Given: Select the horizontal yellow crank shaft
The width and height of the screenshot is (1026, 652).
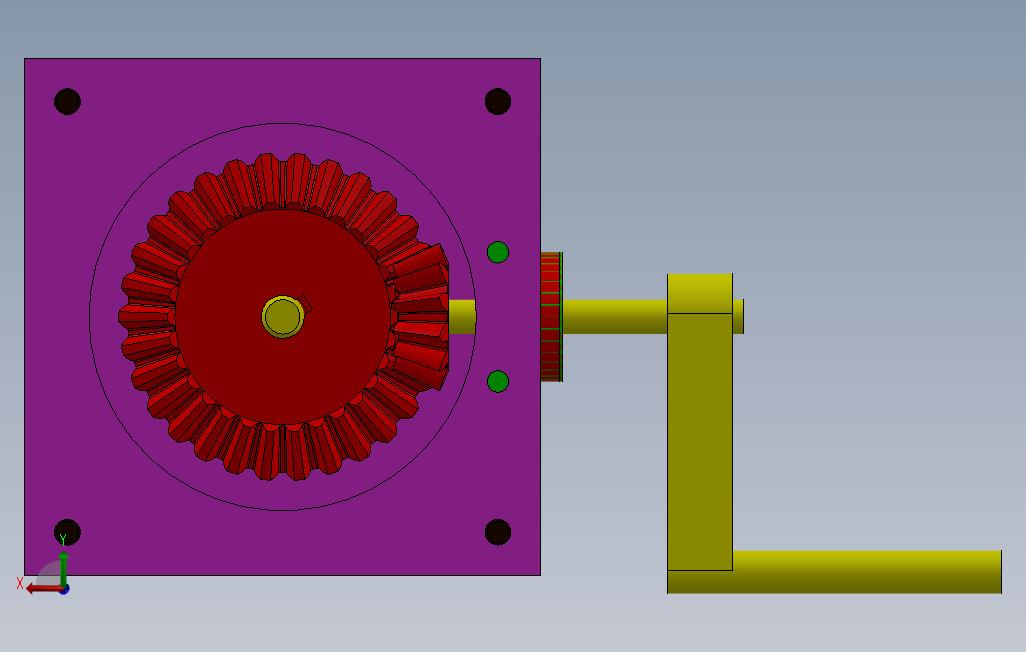Looking at the screenshot, I should click(615, 317).
